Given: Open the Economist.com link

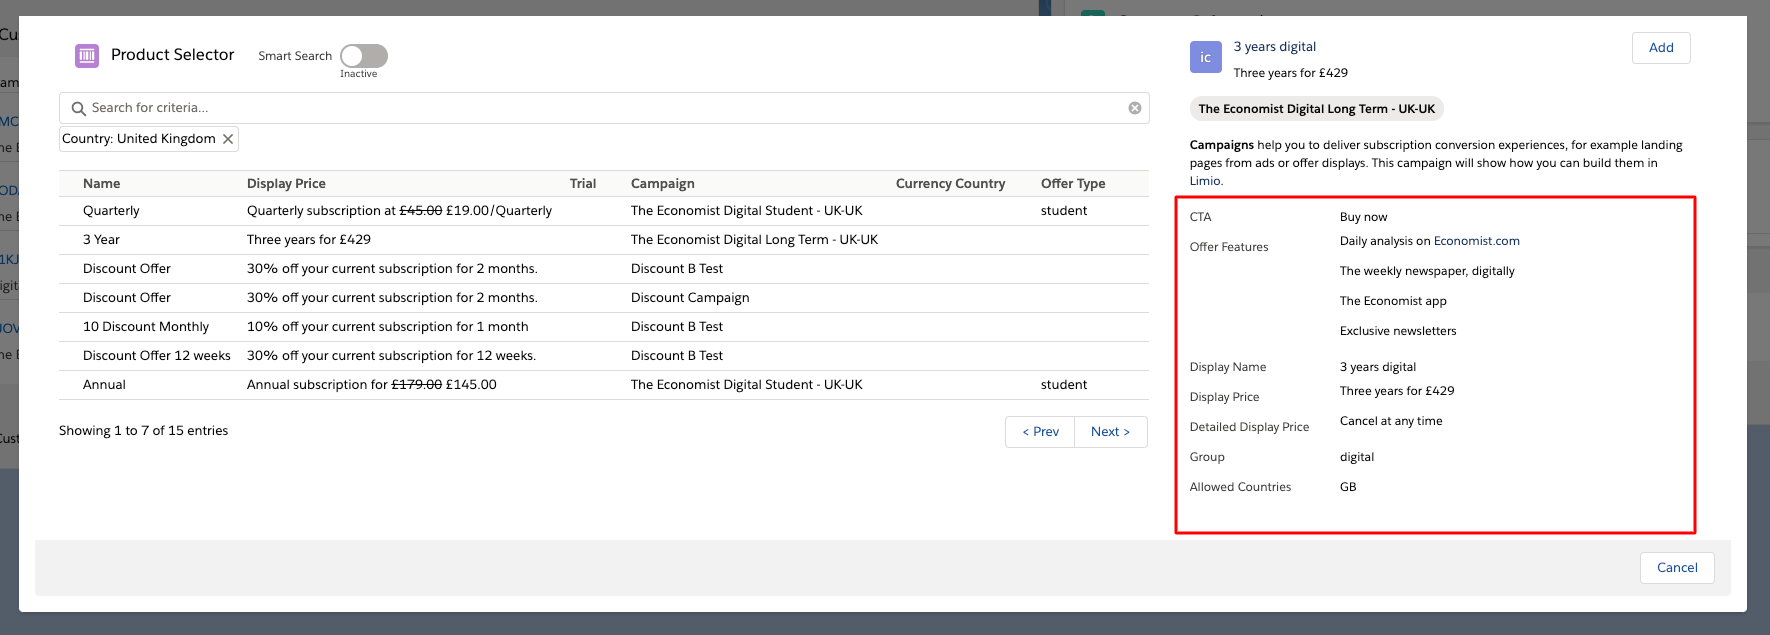Looking at the screenshot, I should click(x=1476, y=241).
